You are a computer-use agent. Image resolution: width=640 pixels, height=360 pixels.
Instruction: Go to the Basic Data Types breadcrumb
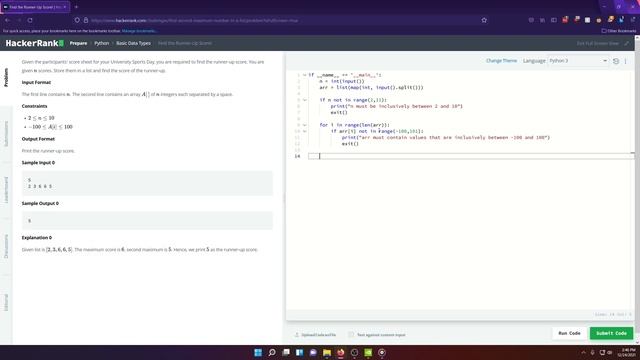[x=133, y=43]
